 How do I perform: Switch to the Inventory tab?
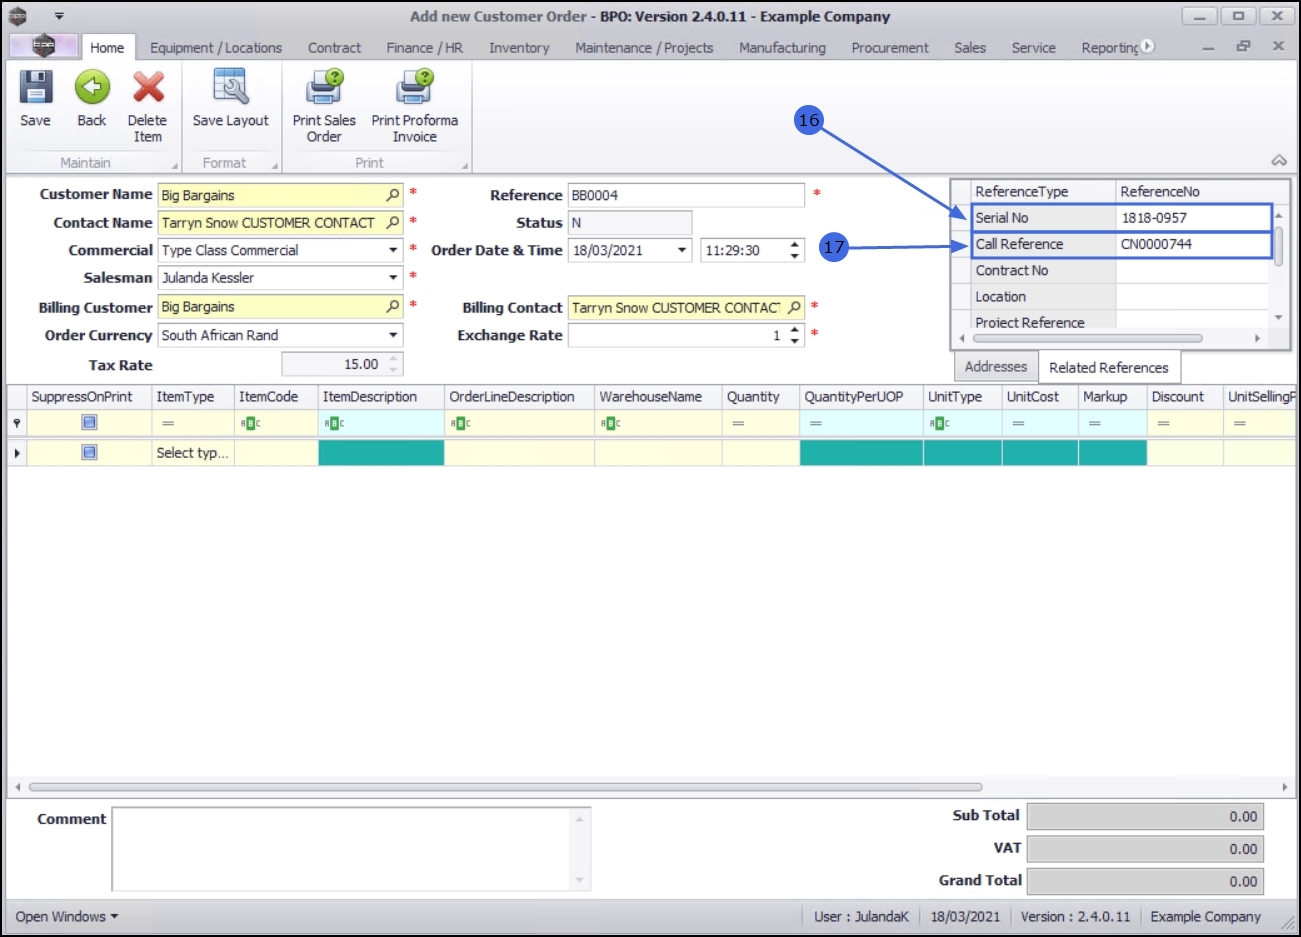point(519,47)
